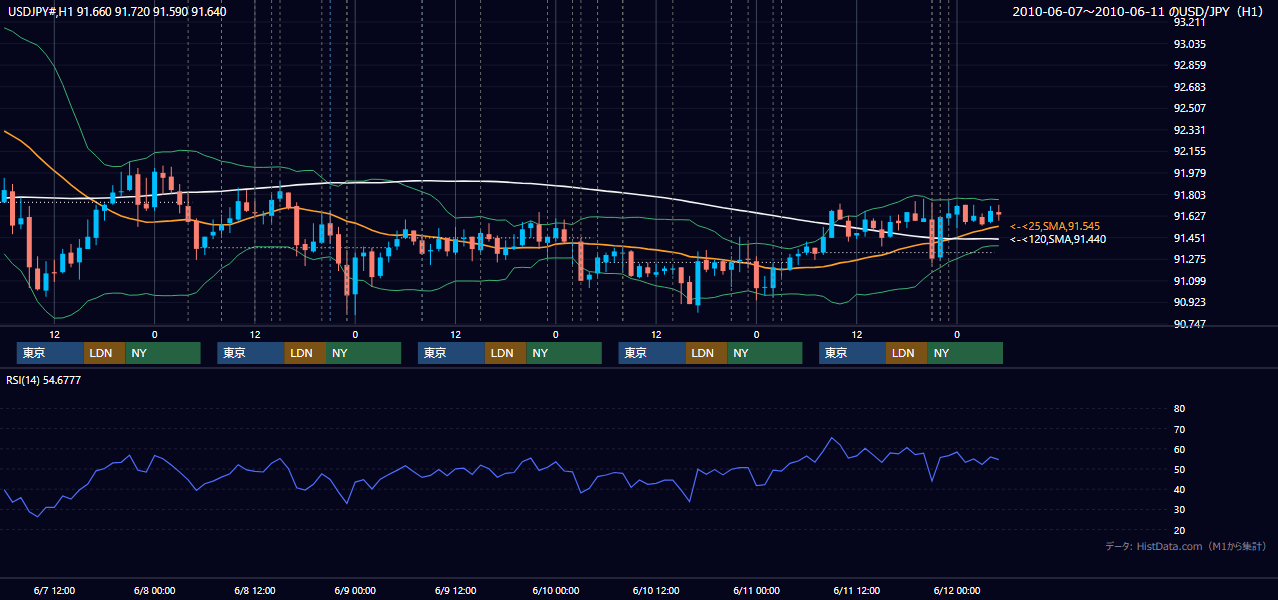Image resolution: width=1278 pixels, height=600 pixels.
Task: Click the RSI 30 level label
Action: tap(1179, 510)
